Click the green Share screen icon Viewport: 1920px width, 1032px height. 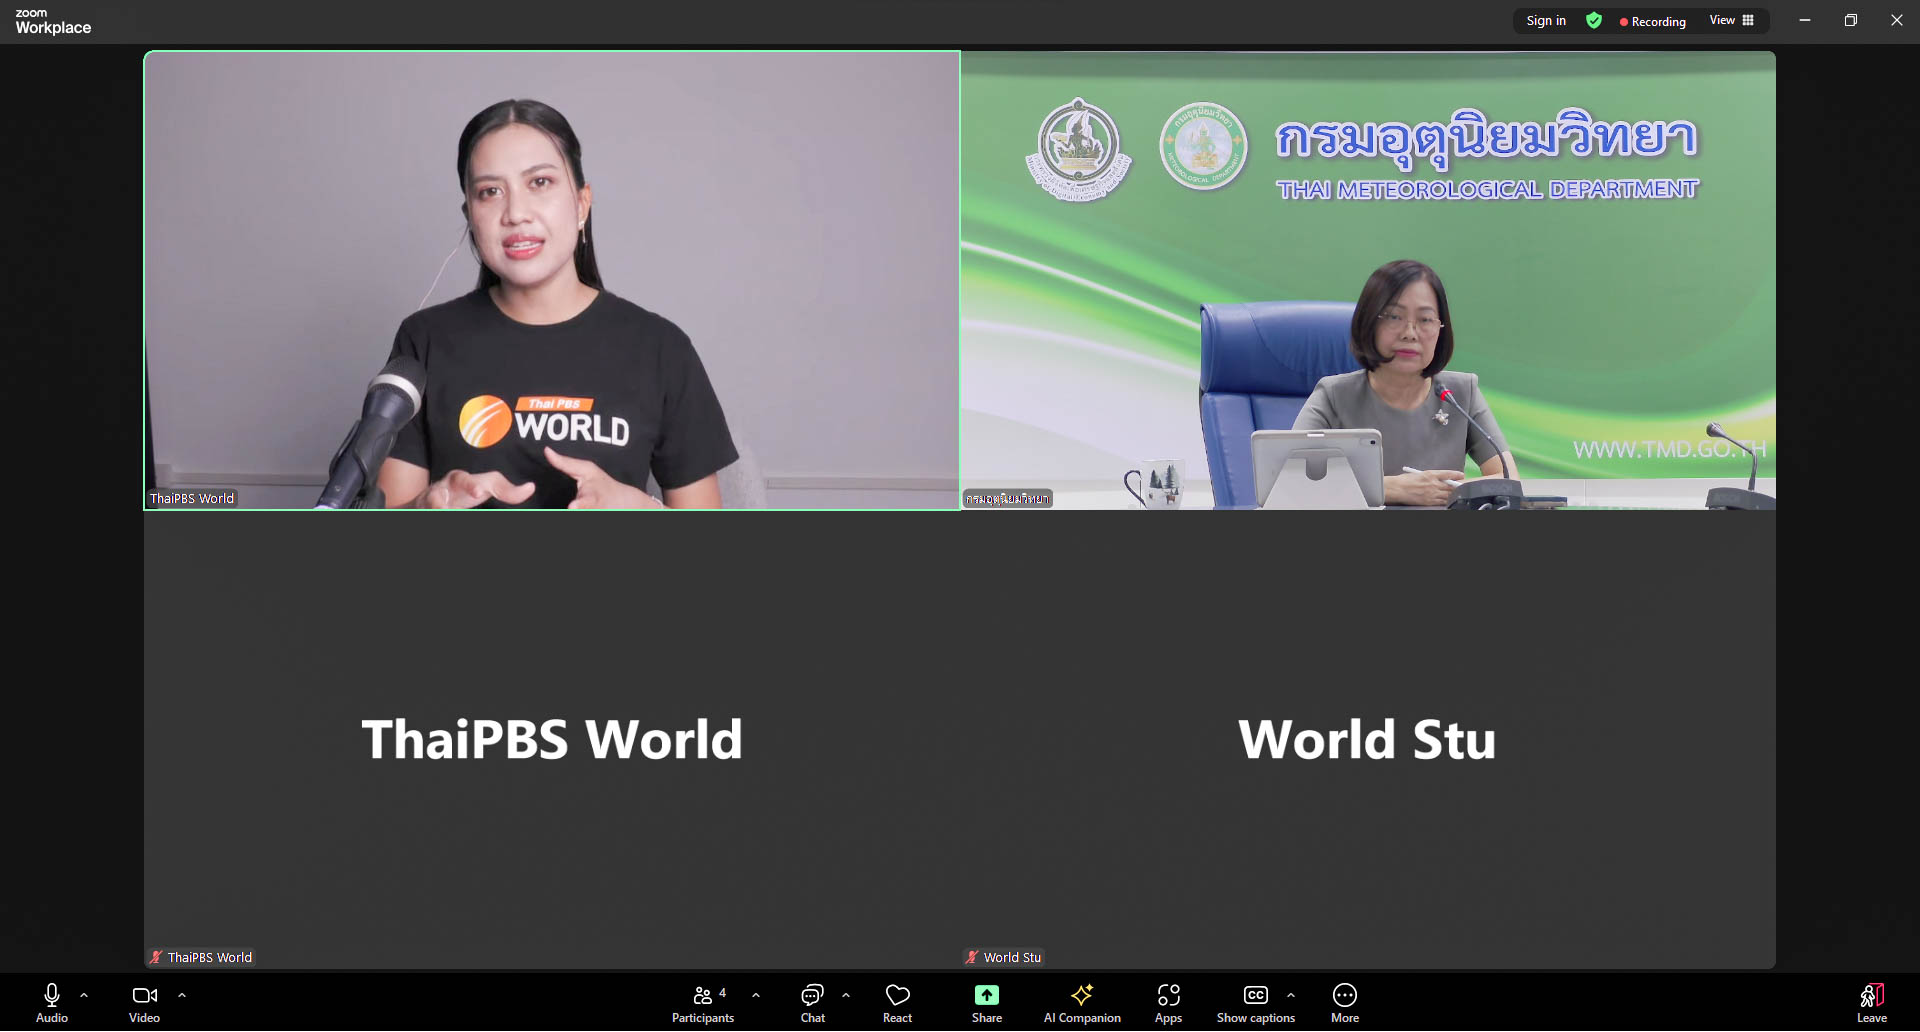tap(986, 995)
